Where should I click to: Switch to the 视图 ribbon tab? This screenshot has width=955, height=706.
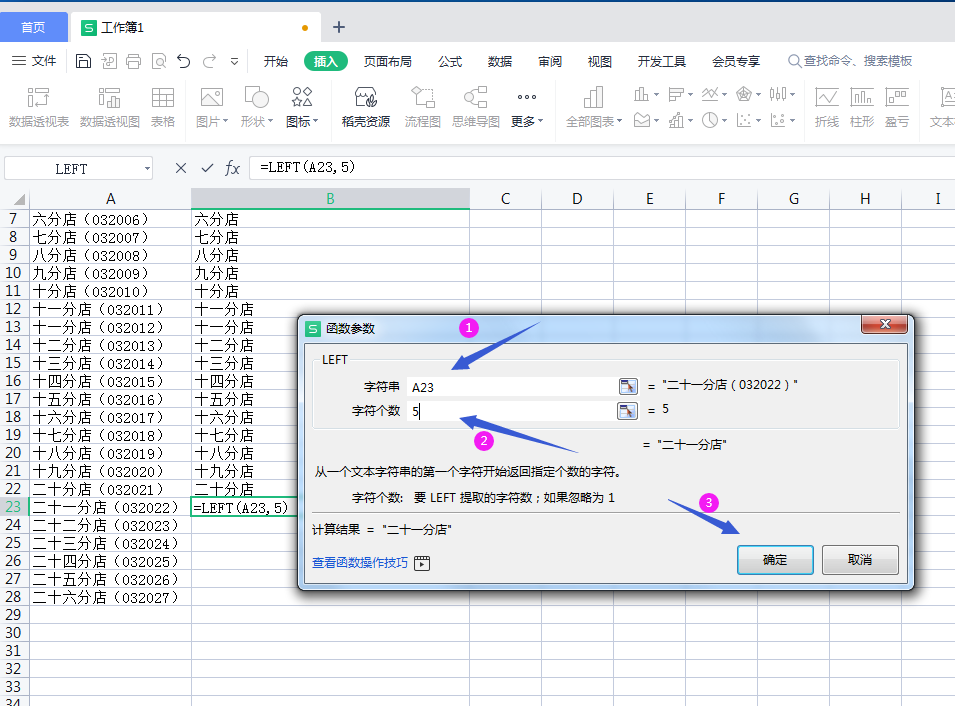tap(600, 62)
